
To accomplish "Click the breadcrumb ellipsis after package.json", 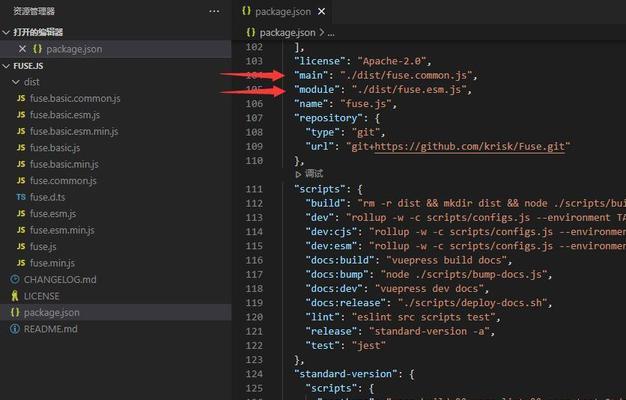I will pyautogui.click(x=331, y=34).
